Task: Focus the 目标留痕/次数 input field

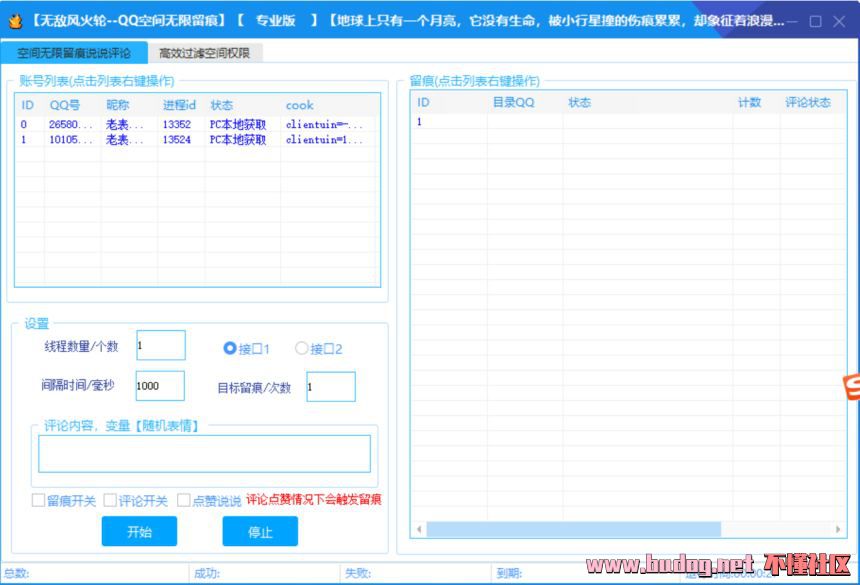Action: click(x=331, y=387)
